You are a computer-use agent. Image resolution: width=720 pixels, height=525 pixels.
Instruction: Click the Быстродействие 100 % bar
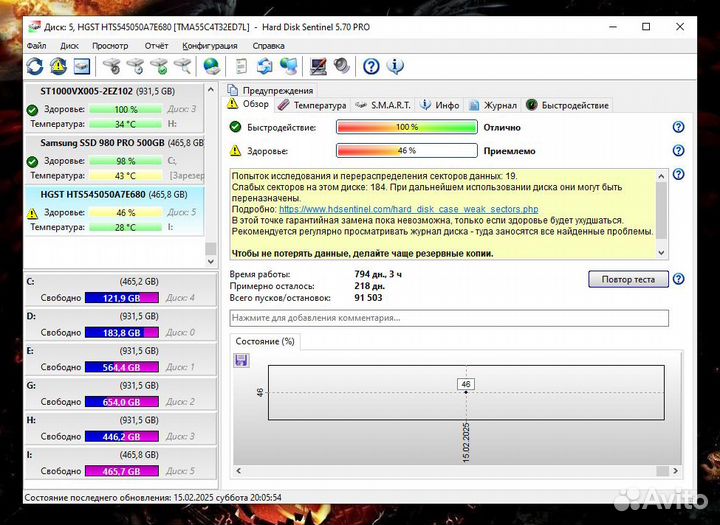point(407,127)
